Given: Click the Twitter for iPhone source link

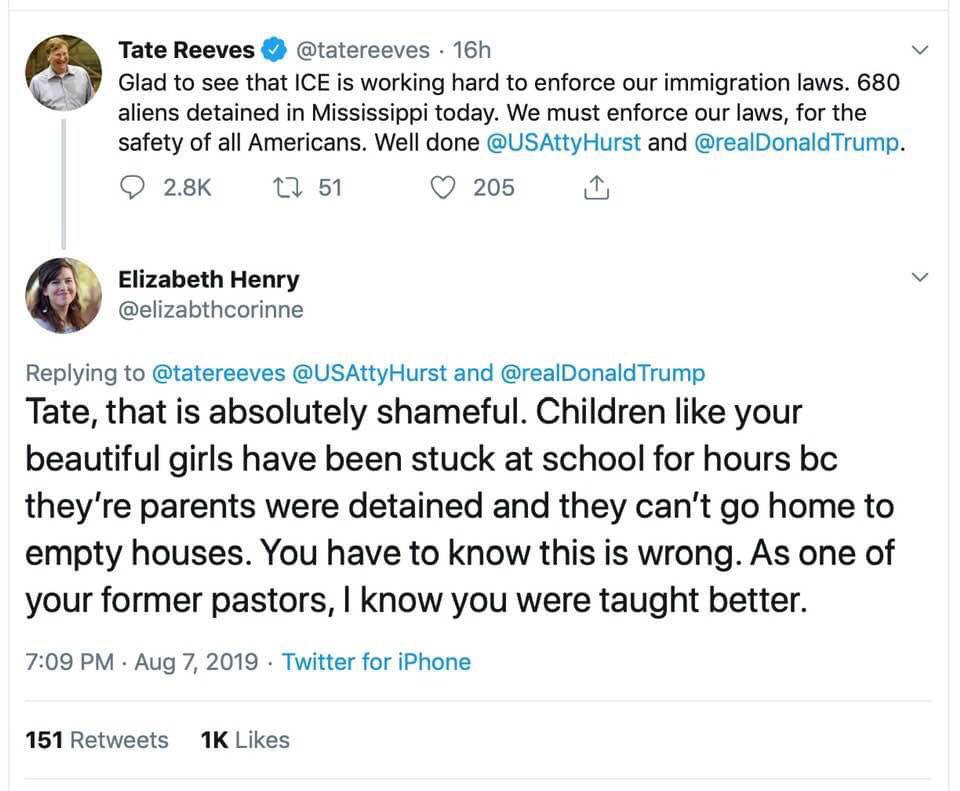Looking at the screenshot, I should pos(376,662).
